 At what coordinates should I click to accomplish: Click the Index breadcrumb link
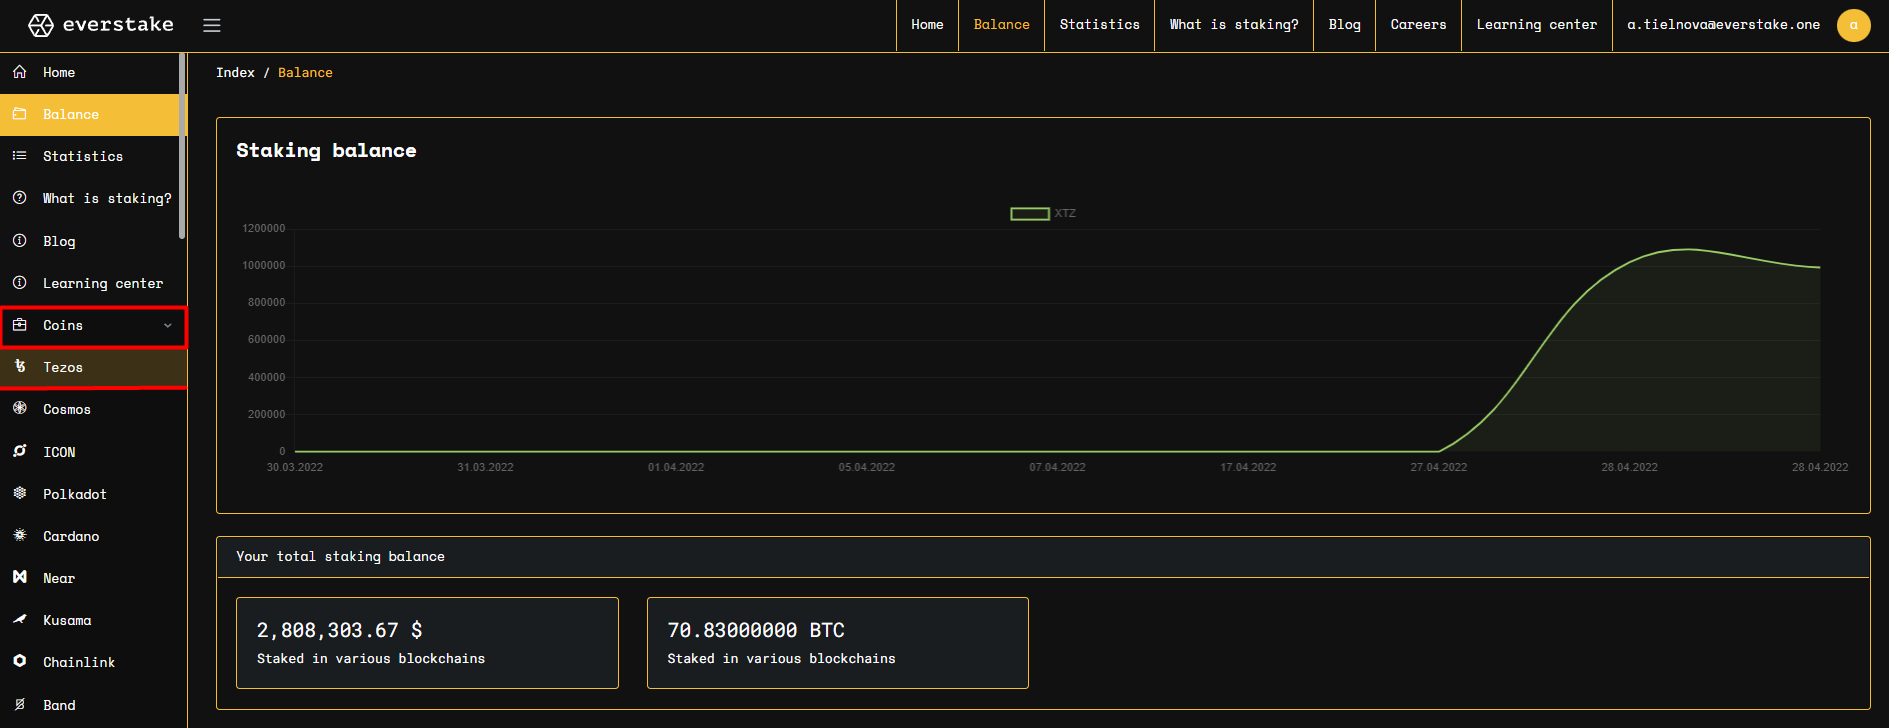236,73
